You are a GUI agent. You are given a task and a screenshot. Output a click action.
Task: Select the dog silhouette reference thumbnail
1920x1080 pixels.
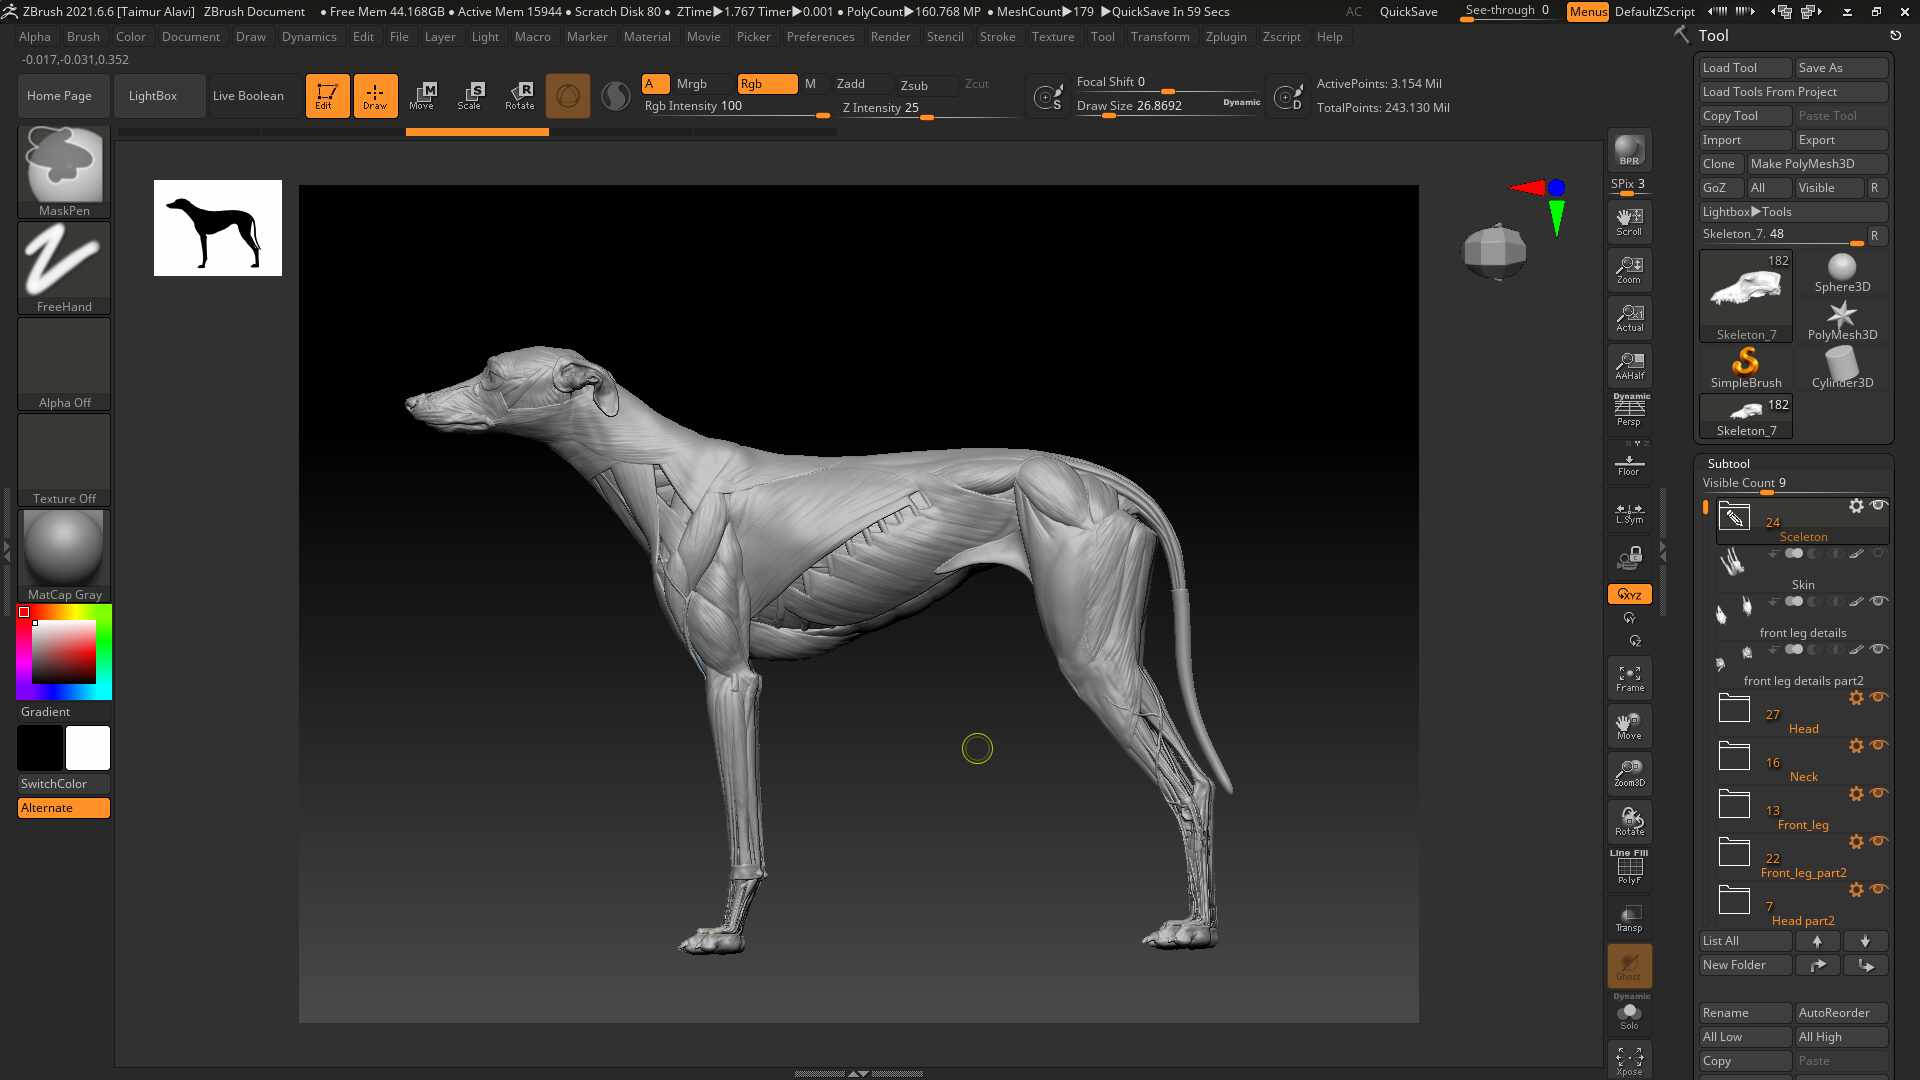tap(218, 228)
